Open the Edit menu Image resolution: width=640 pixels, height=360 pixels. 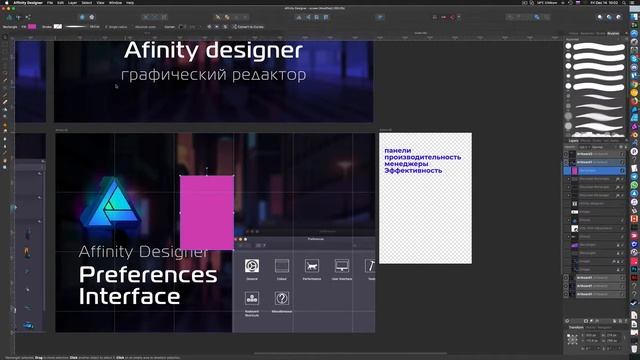pyautogui.click(x=60, y=2)
